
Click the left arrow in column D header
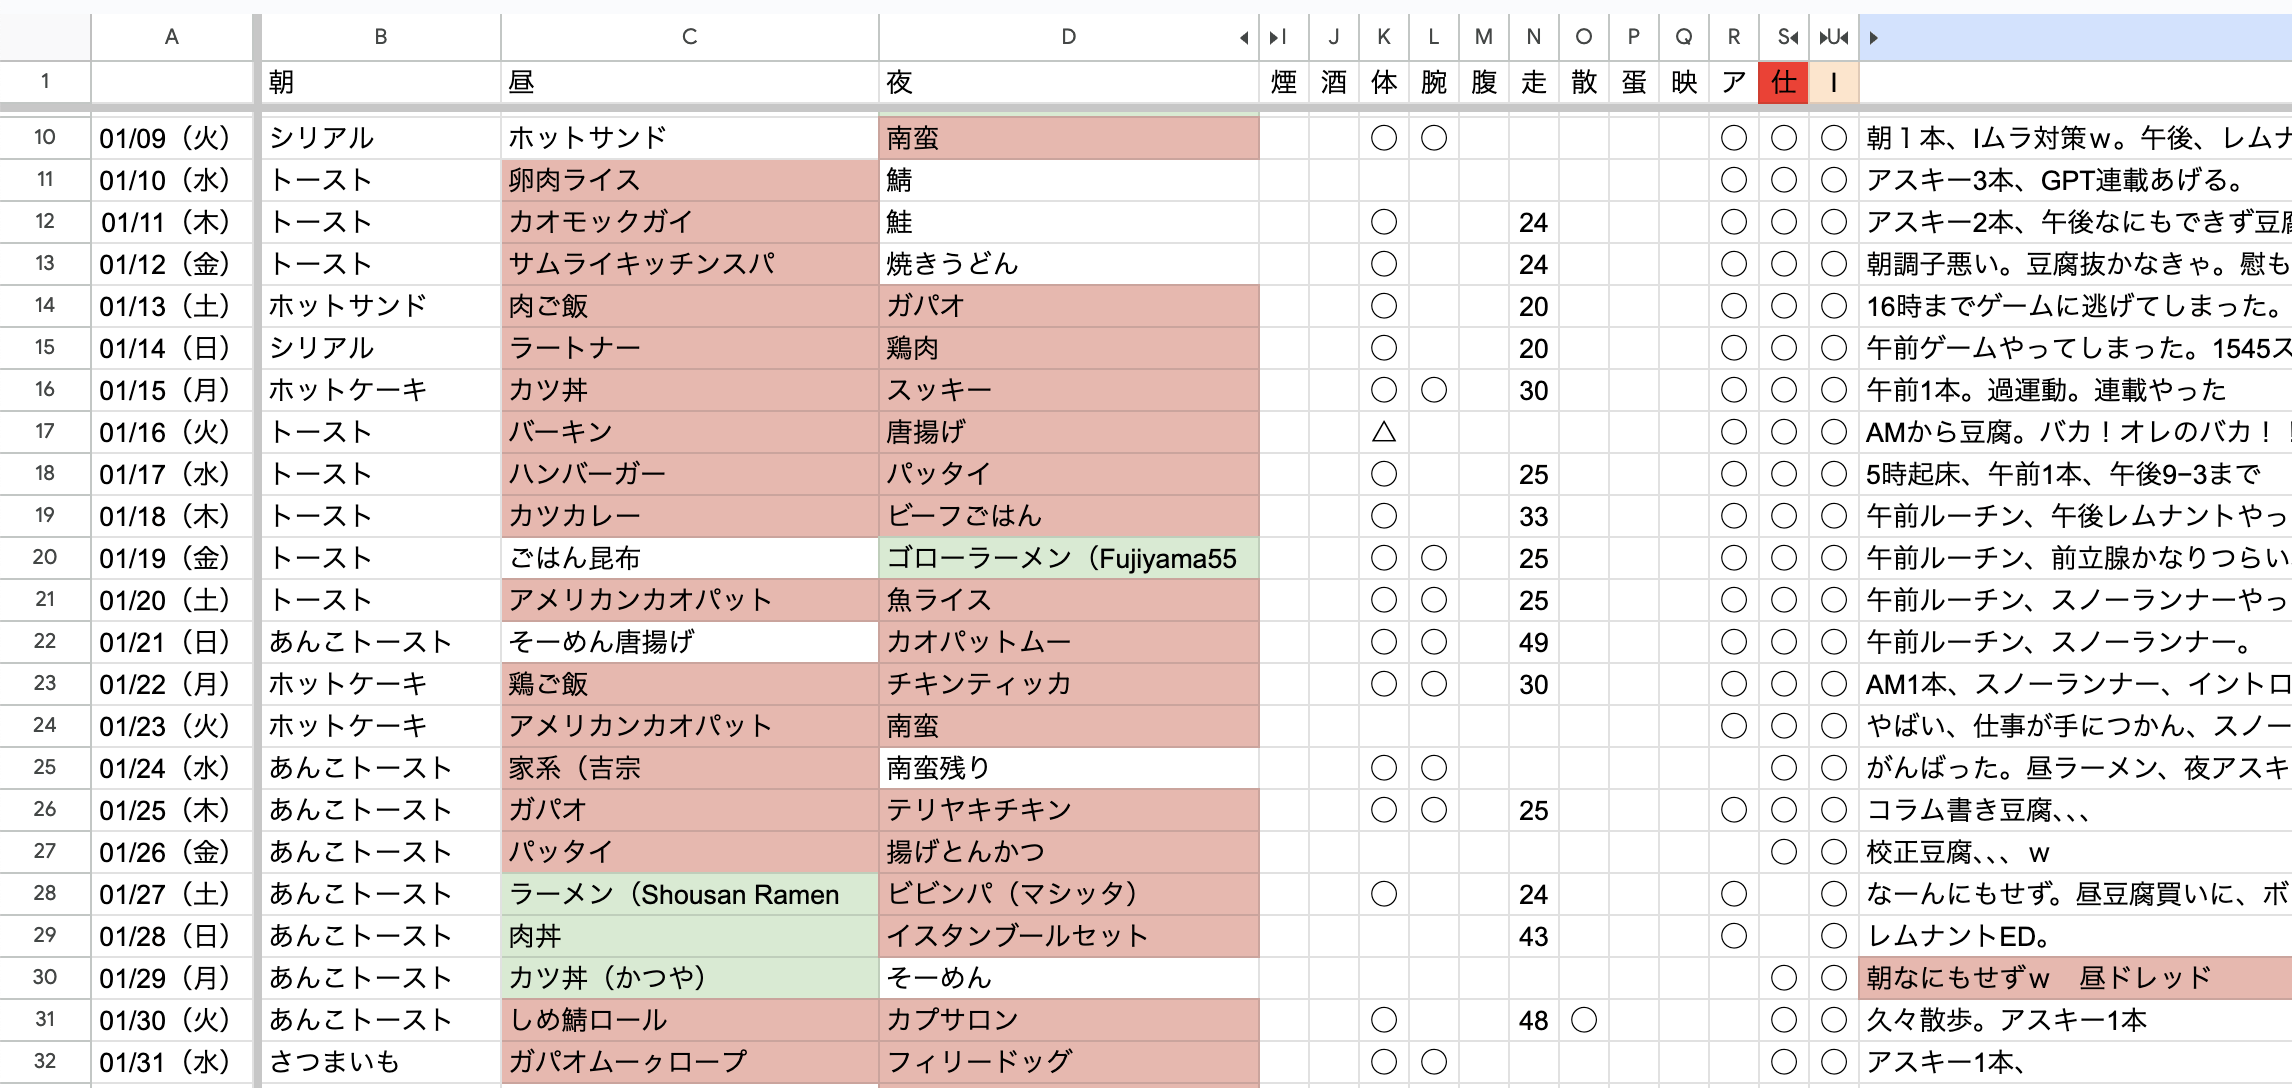click(1244, 38)
